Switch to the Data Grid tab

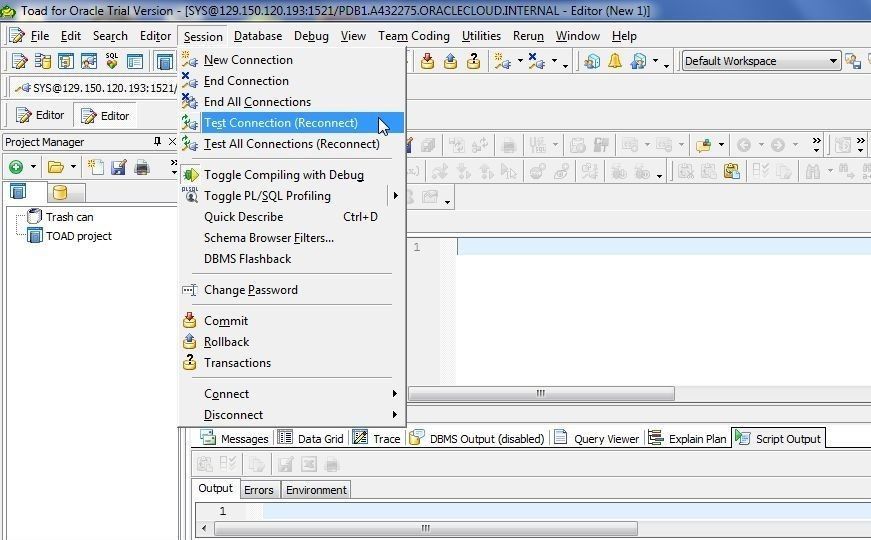point(311,438)
